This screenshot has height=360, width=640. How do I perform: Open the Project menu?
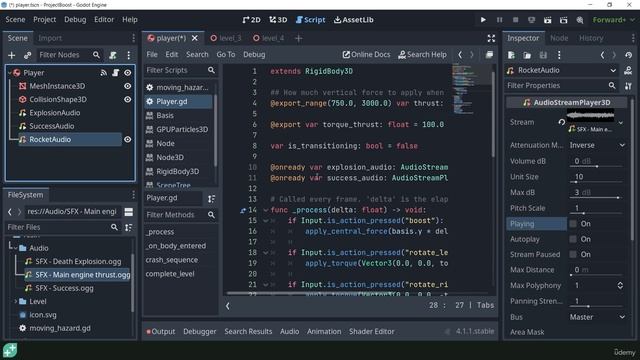point(44,20)
